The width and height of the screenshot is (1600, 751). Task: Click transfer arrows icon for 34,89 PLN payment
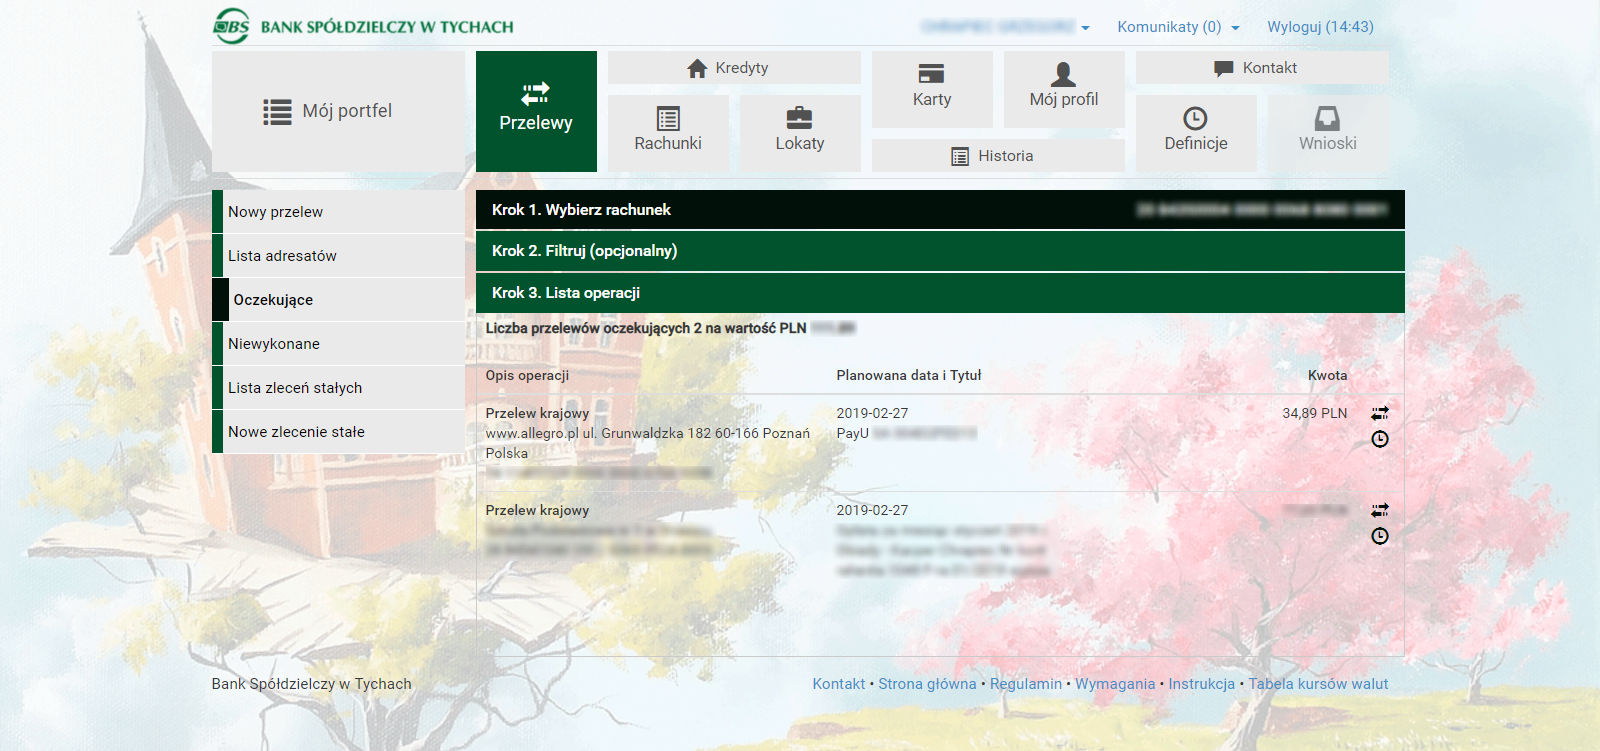click(x=1380, y=413)
